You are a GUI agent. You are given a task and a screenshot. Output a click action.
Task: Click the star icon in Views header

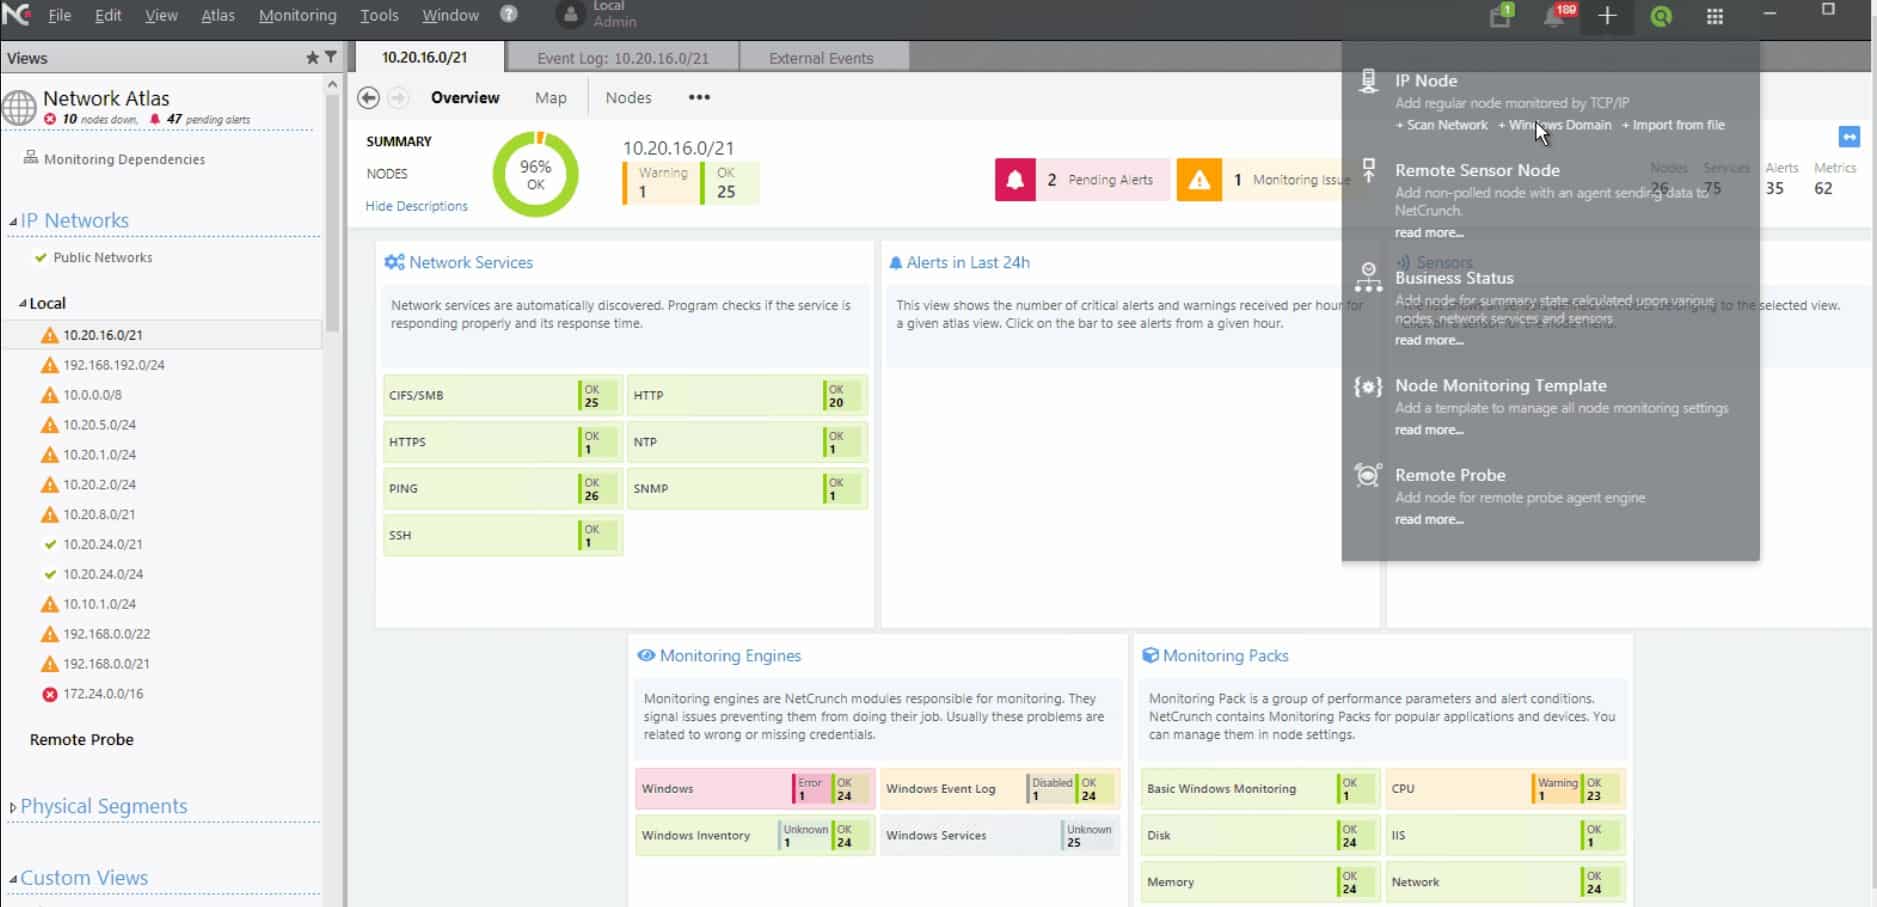click(x=312, y=58)
